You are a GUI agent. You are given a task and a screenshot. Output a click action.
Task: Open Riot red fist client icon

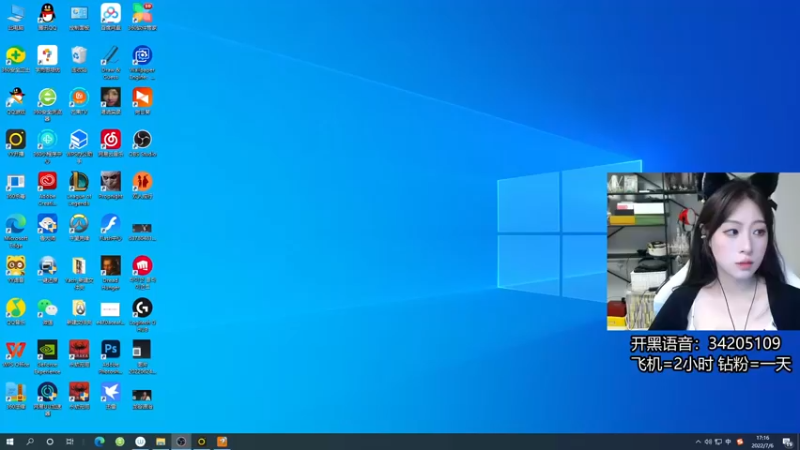(x=142, y=272)
